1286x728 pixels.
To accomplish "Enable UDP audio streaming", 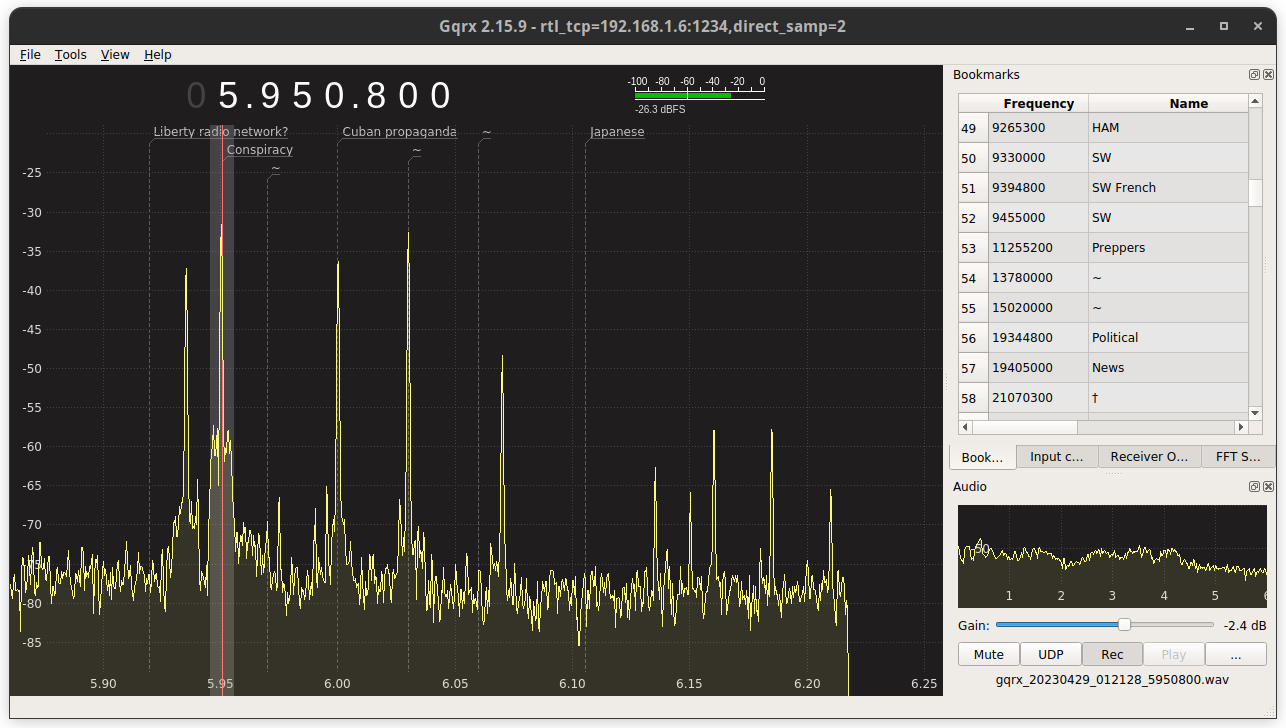I will (x=1050, y=654).
